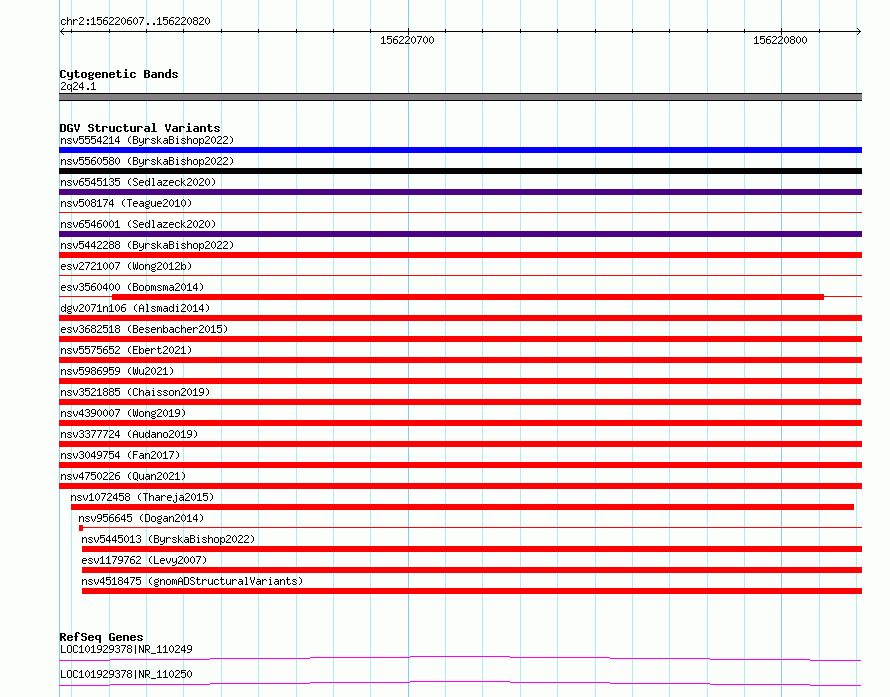Open variant nsv1072458 (Thareja2015) label
Viewport: 890px width, 697px height.
(142, 497)
